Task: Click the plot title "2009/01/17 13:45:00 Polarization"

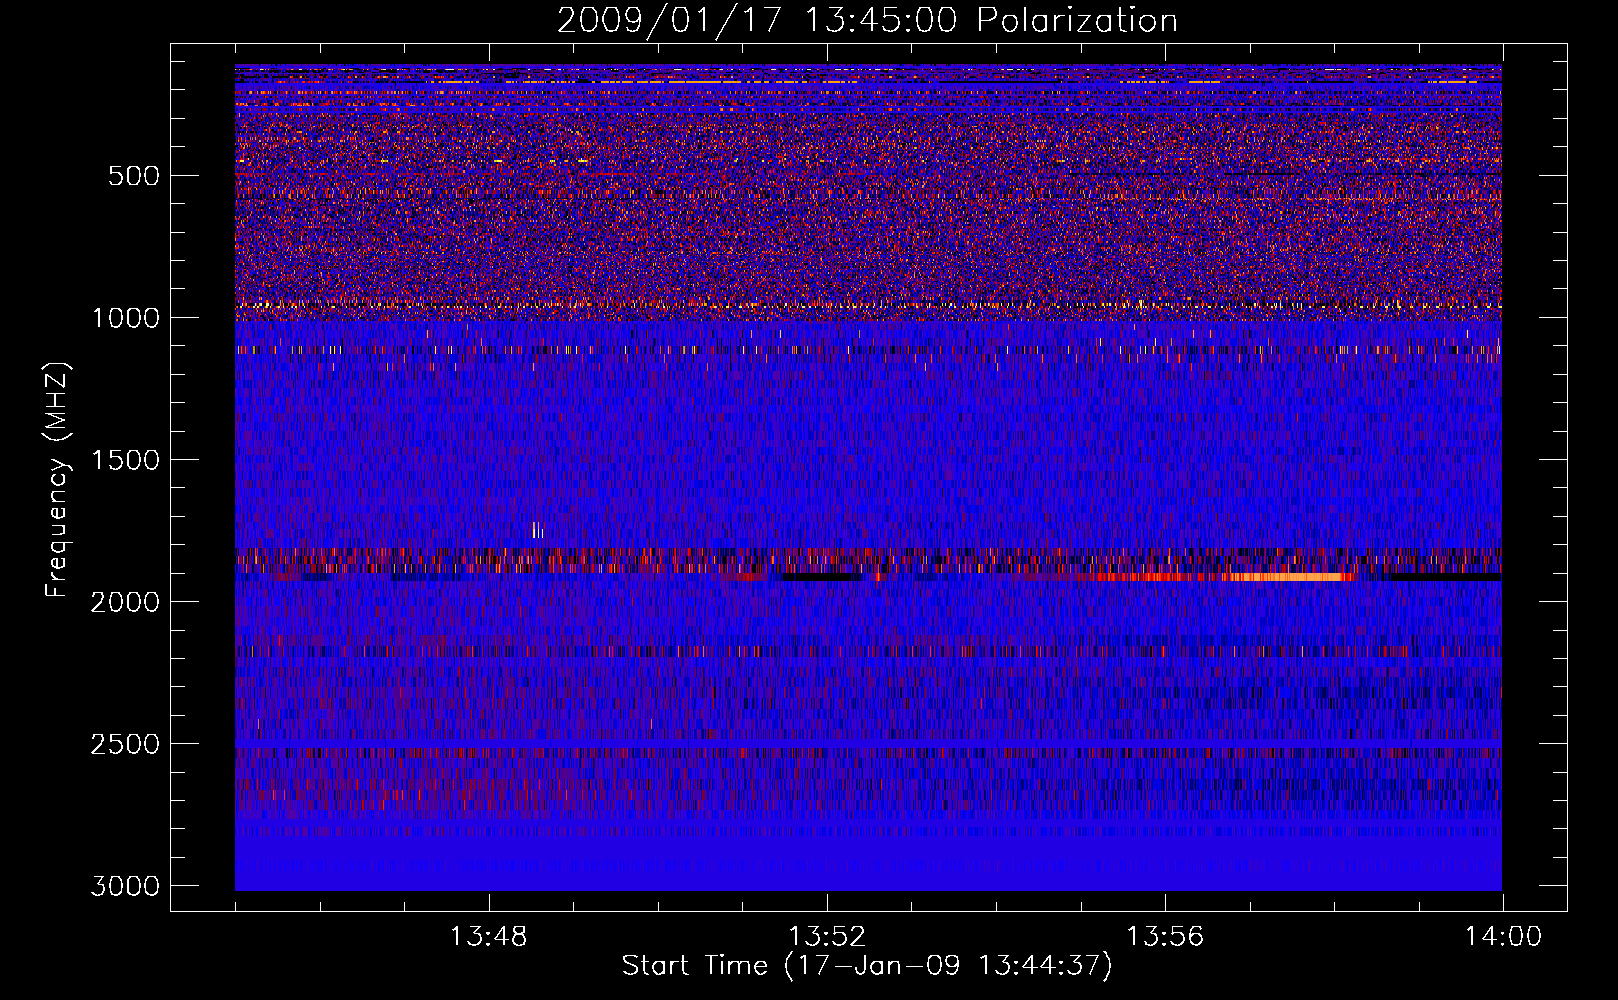Action: click(x=867, y=21)
